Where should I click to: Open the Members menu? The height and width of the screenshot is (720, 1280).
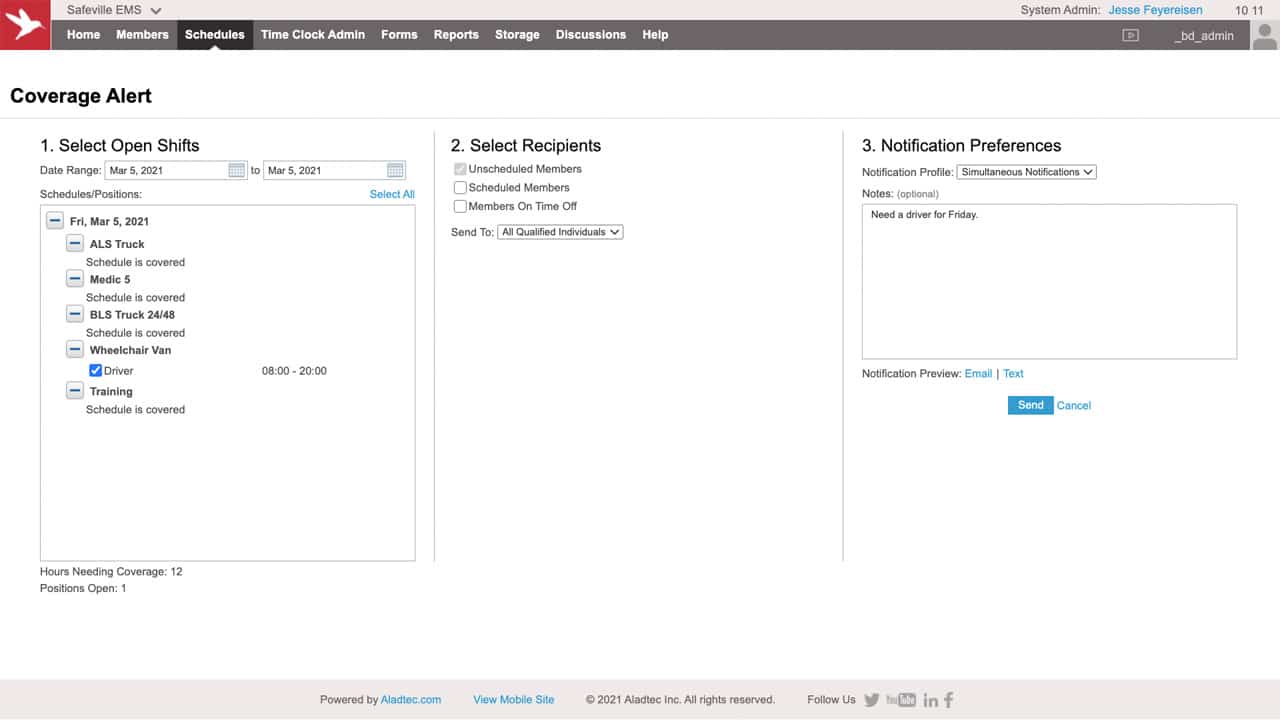(x=142, y=34)
